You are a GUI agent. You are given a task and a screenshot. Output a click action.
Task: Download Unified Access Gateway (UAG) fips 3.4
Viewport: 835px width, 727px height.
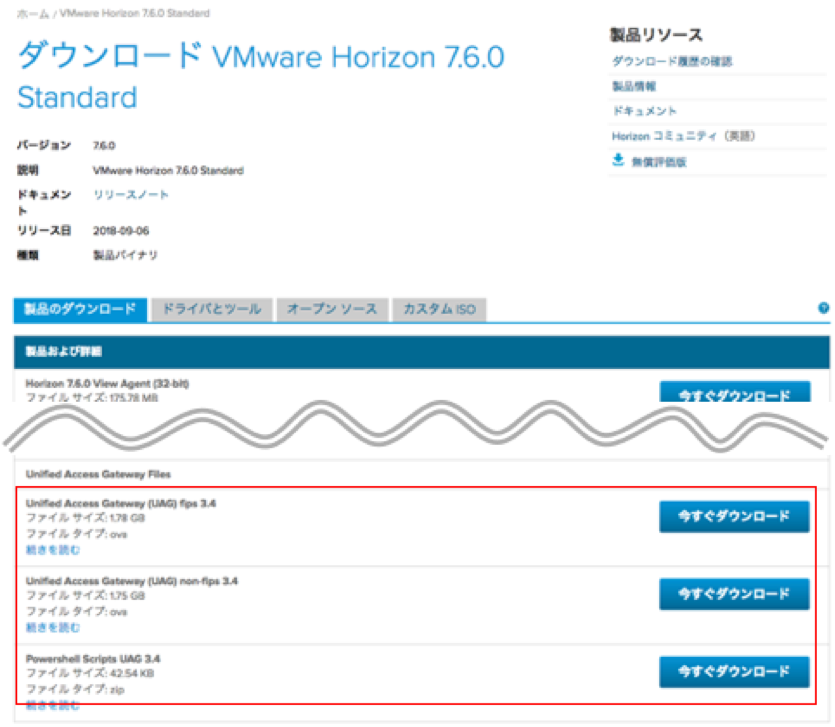[x=736, y=516]
